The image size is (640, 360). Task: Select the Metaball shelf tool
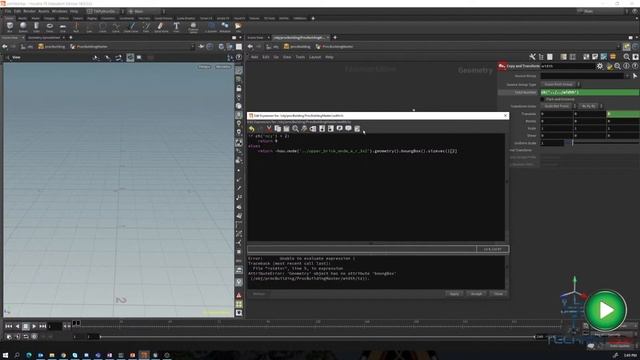[x=225, y=27]
